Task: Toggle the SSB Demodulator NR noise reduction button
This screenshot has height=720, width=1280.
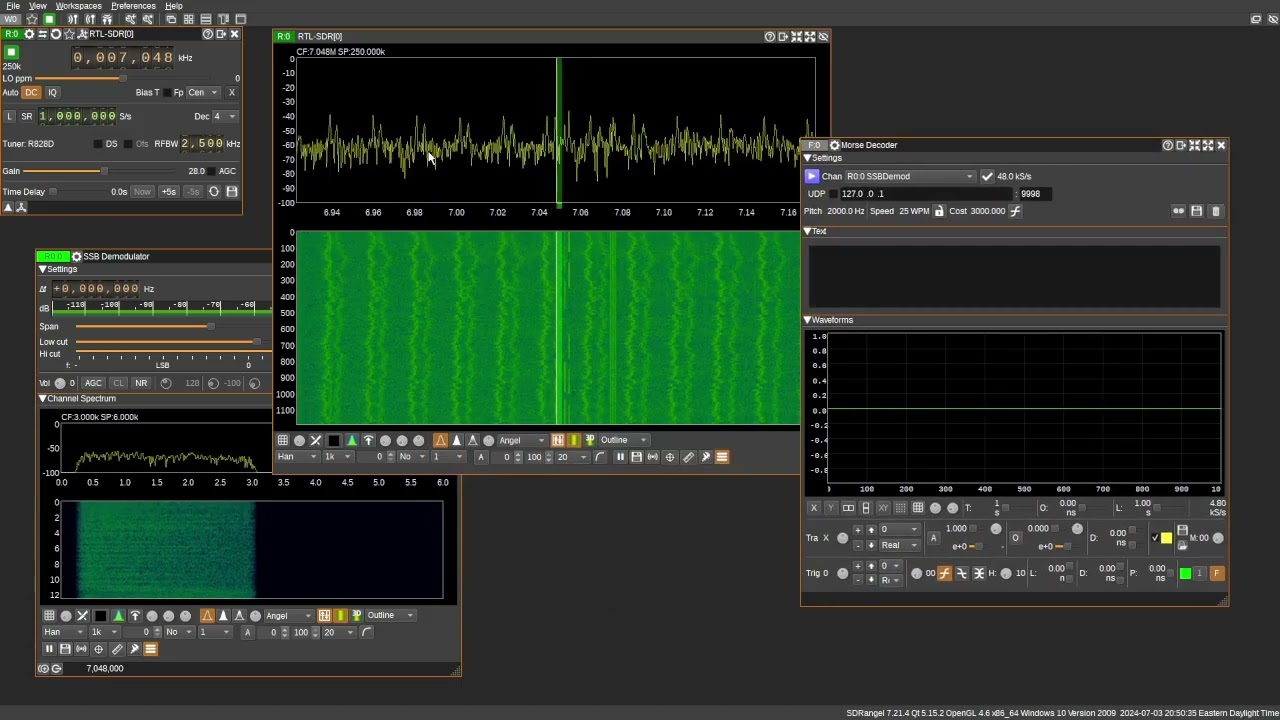Action: 141,383
